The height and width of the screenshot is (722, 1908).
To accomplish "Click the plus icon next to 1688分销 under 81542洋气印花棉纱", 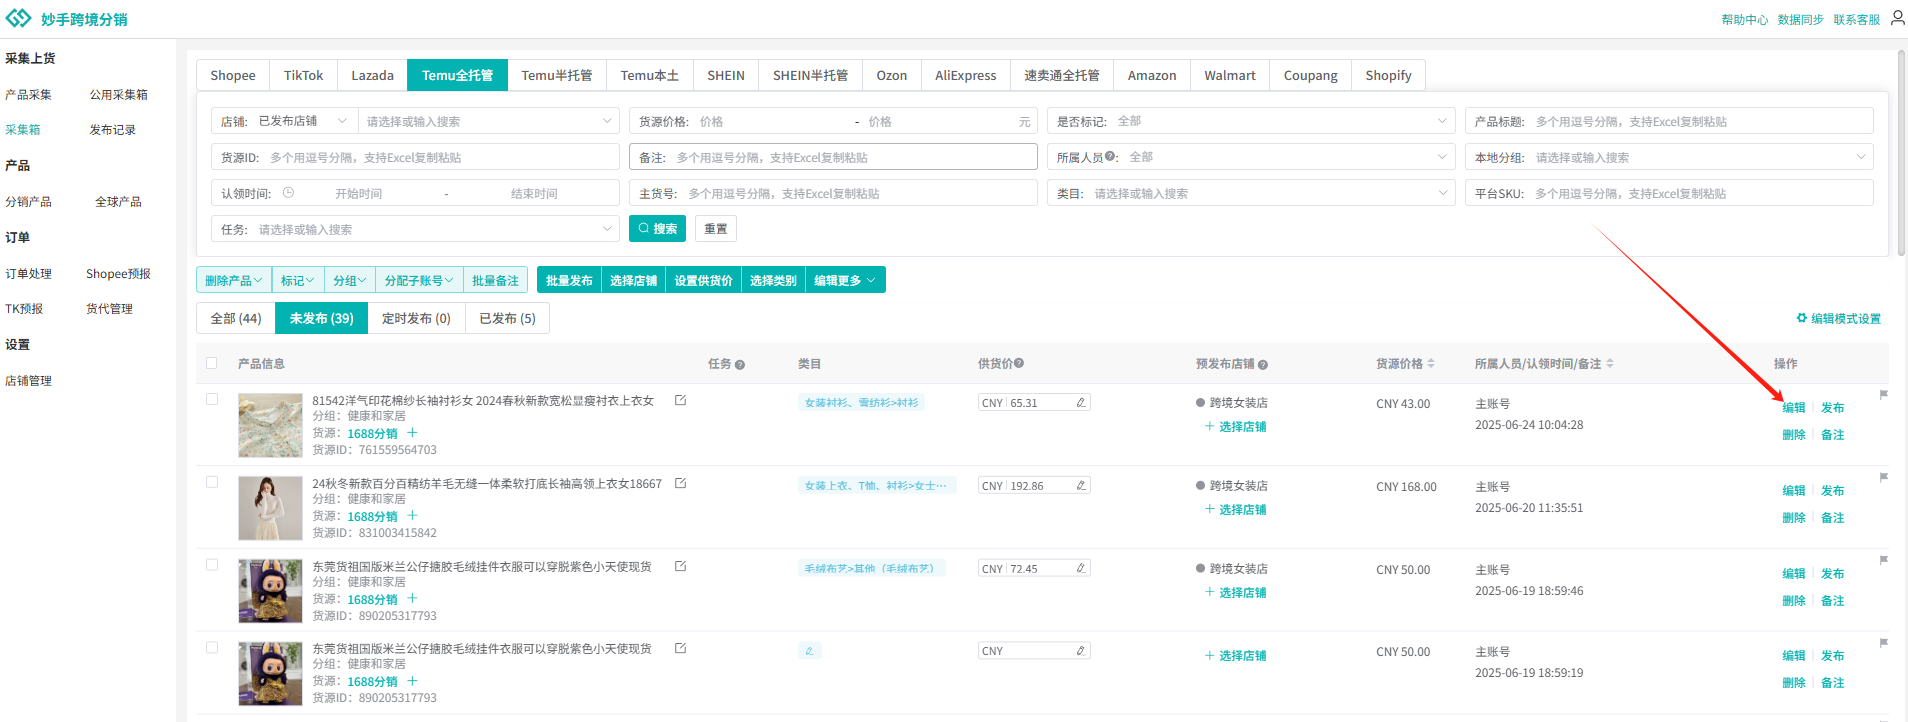I will pyautogui.click(x=412, y=433).
